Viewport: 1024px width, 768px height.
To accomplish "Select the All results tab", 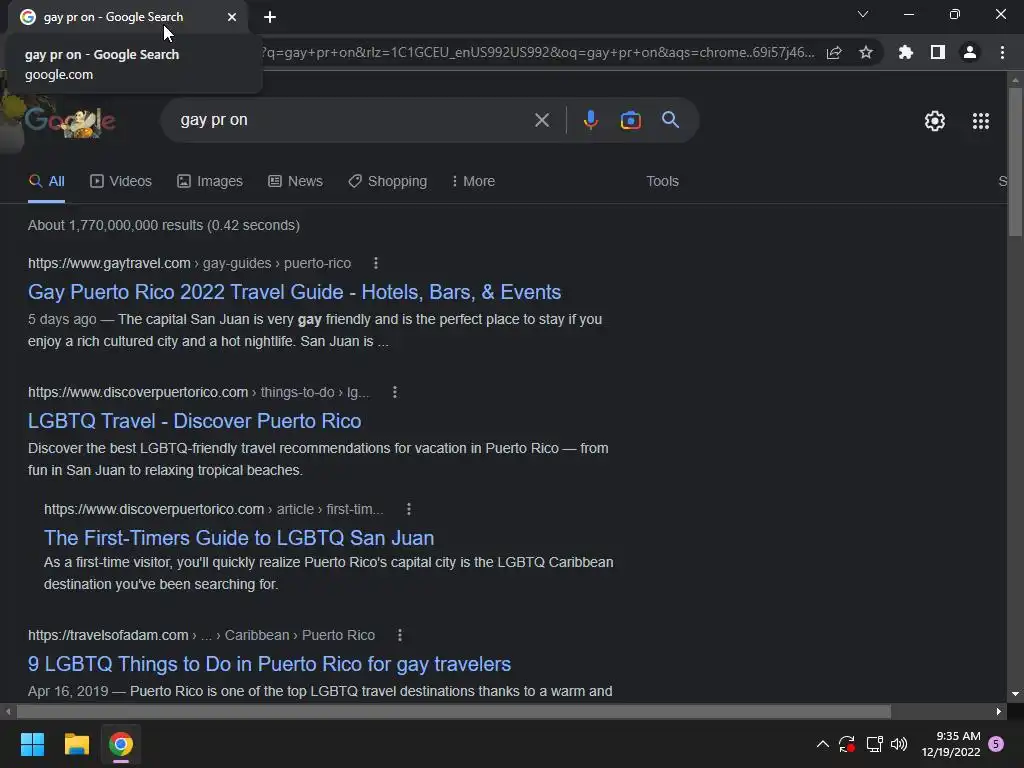I will 46,182.
